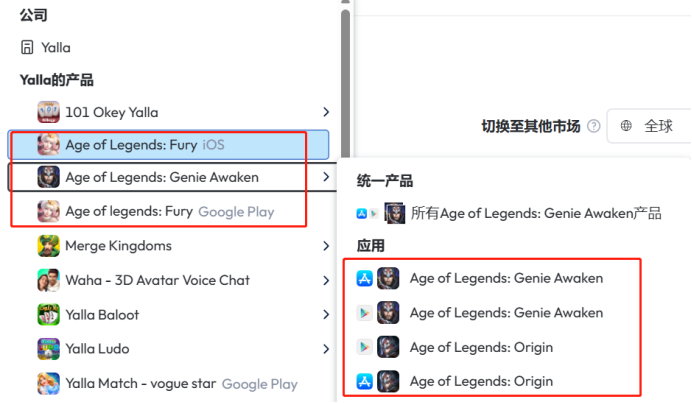692x403 pixels.
Task: Click the Yalla company building icon
Action: (x=27, y=47)
